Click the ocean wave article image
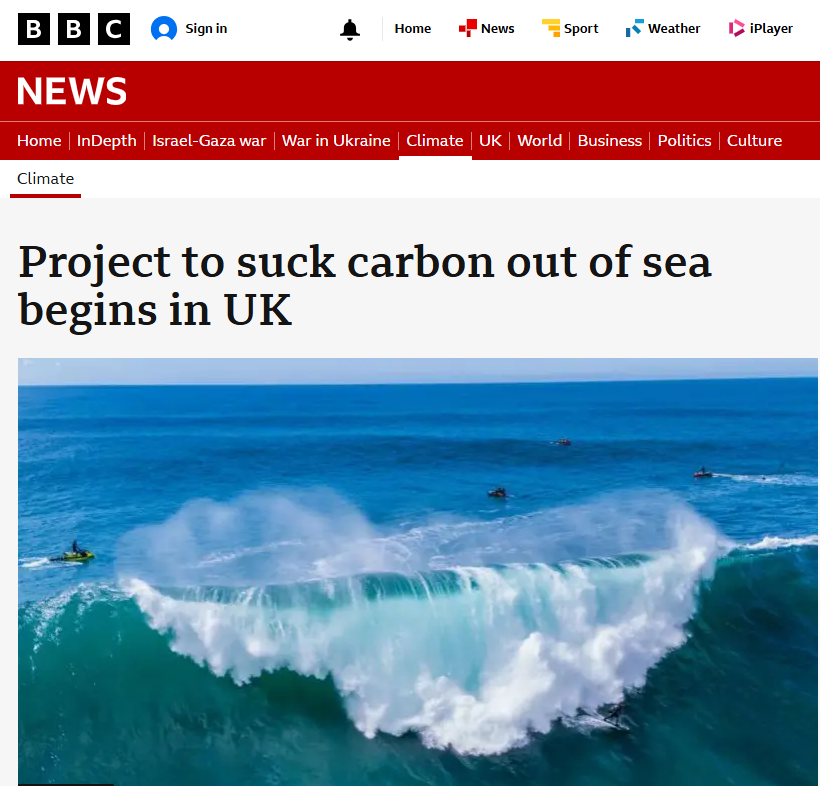Viewport: 820px width, 786px height. pyautogui.click(x=417, y=572)
